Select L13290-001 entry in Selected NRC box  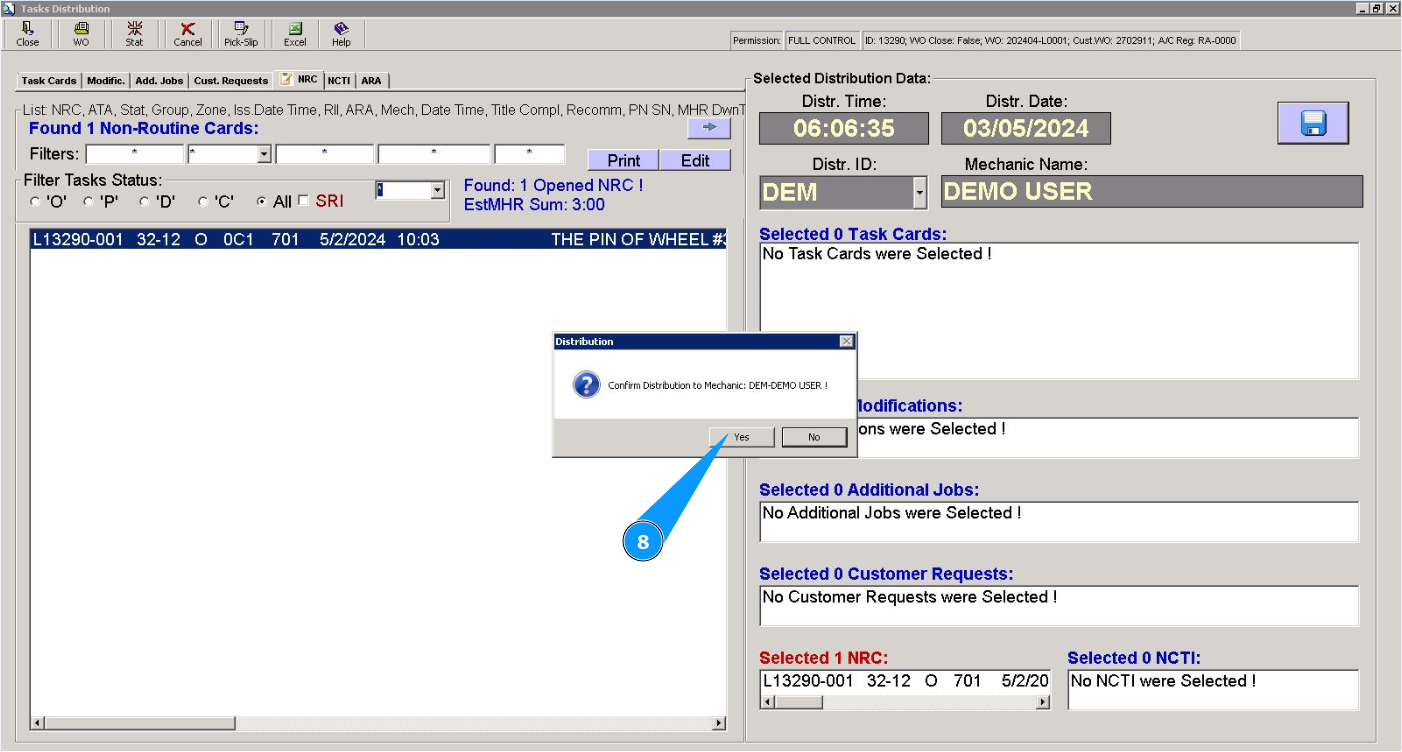tap(905, 681)
